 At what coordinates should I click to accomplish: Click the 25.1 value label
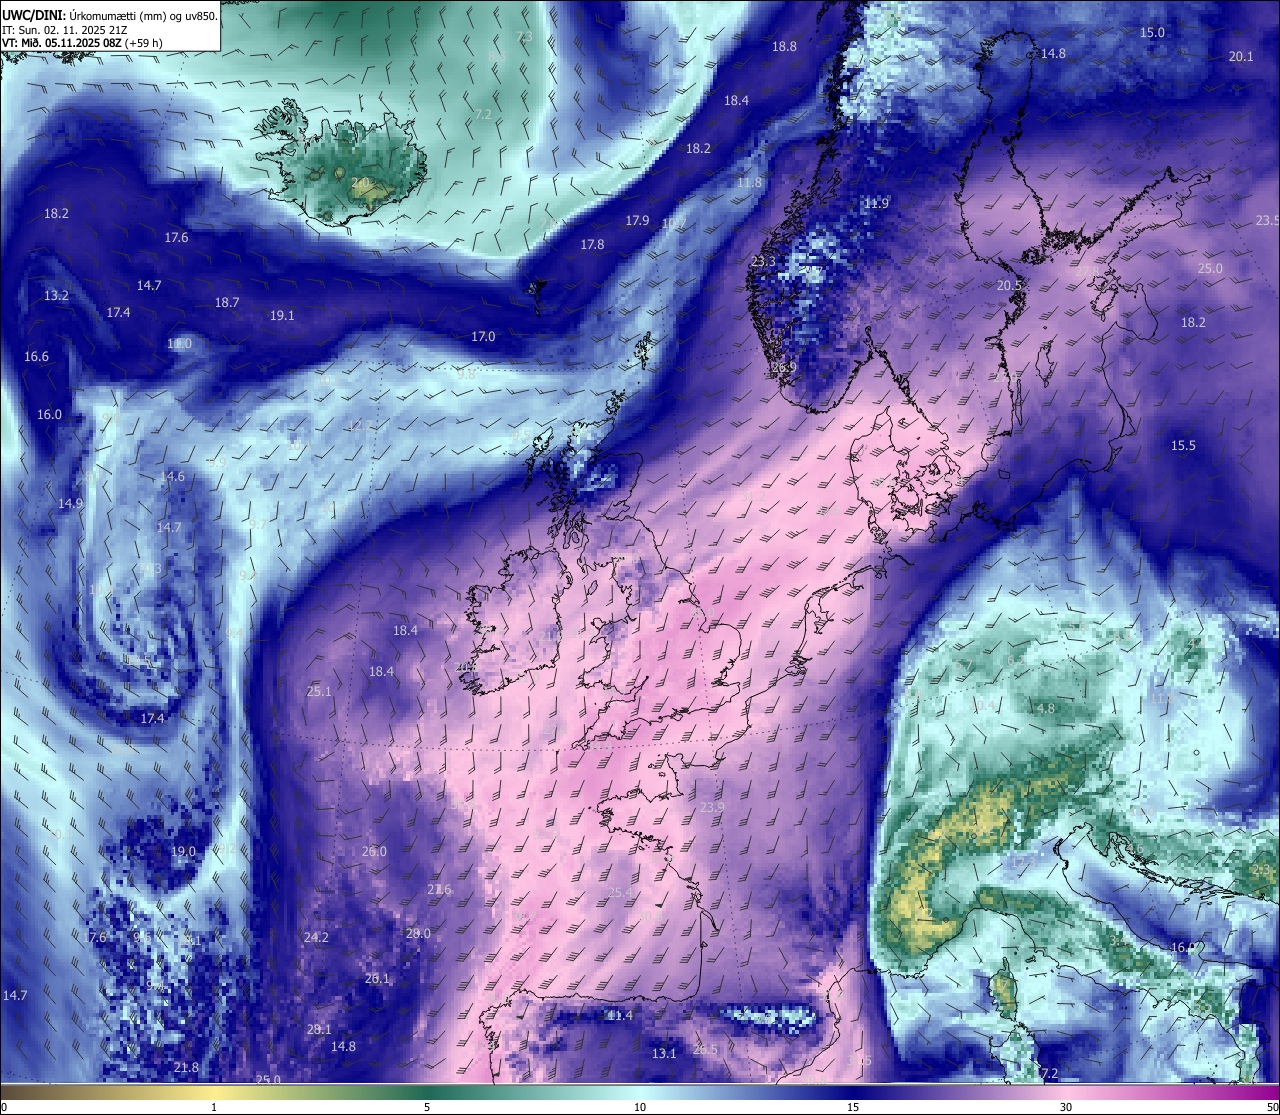coord(319,691)
